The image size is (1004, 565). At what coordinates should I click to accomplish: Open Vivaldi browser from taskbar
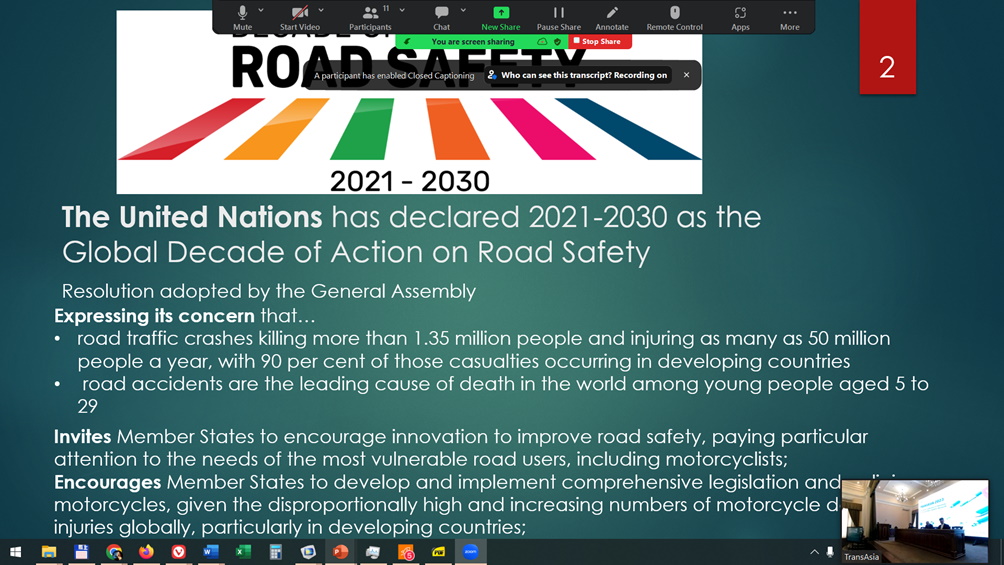(x=179, y=552)
